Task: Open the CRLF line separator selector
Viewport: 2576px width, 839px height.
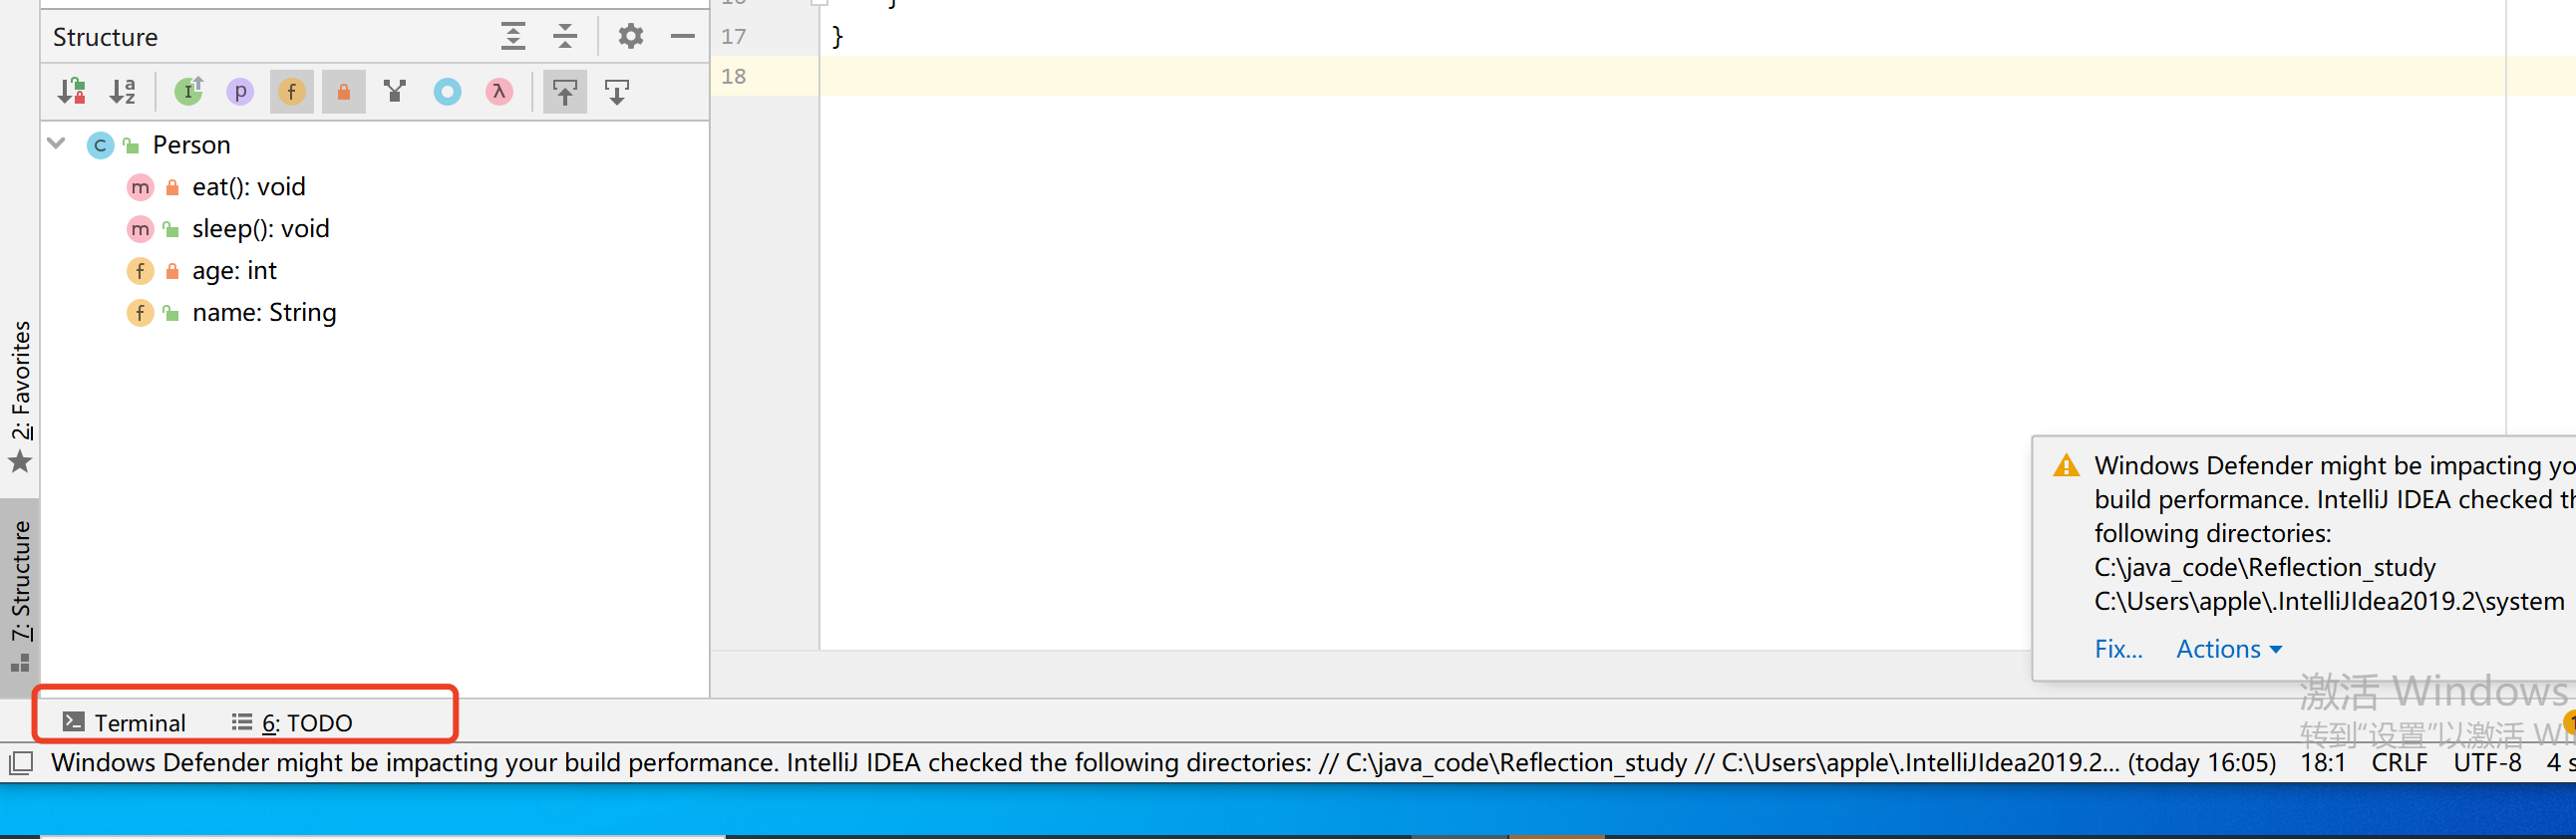Action: pyautogui.click(x=2398, y=763)
